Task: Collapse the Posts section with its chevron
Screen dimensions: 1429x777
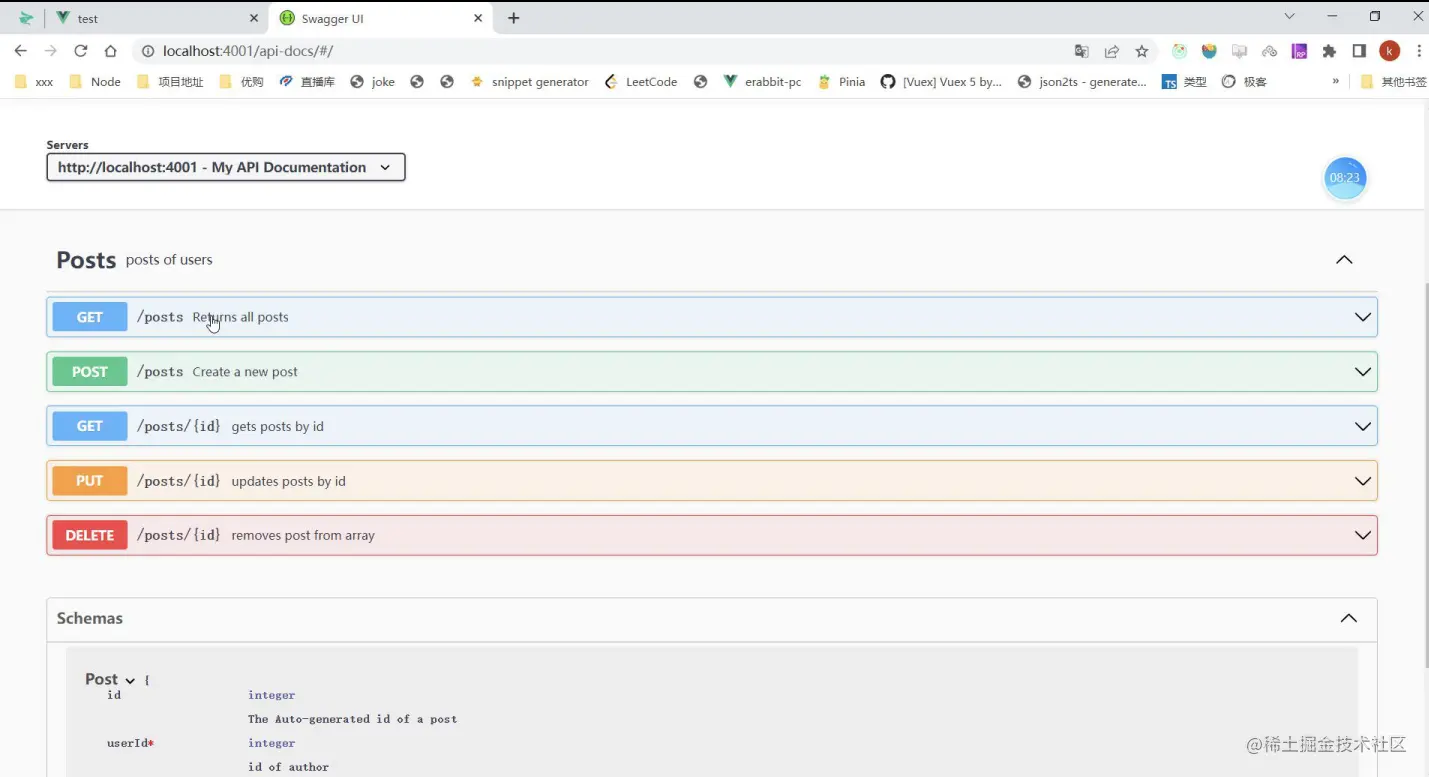Action: point(1344,260)
